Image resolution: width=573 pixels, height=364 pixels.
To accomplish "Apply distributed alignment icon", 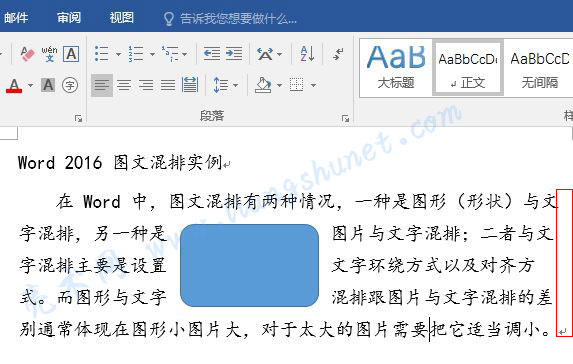I will pyautogui.click(x=190, y=85).
